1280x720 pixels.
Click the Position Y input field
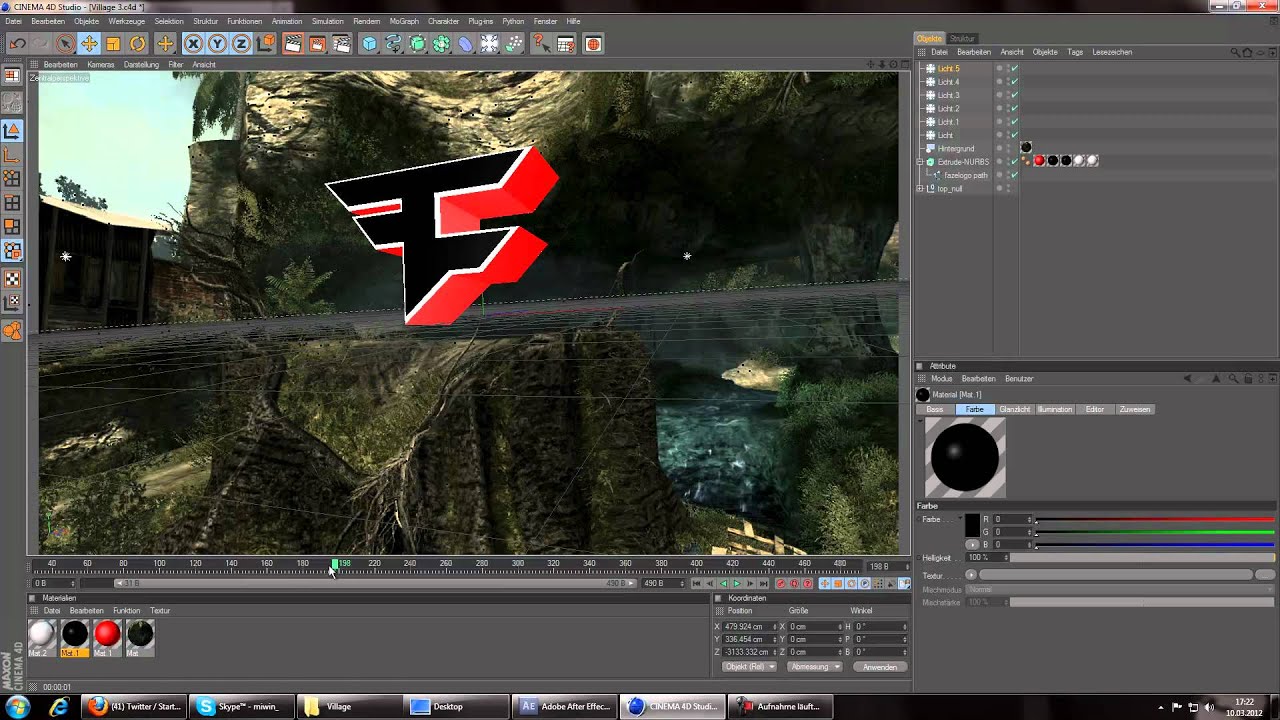pyautogui.click(x=748, y=639)
